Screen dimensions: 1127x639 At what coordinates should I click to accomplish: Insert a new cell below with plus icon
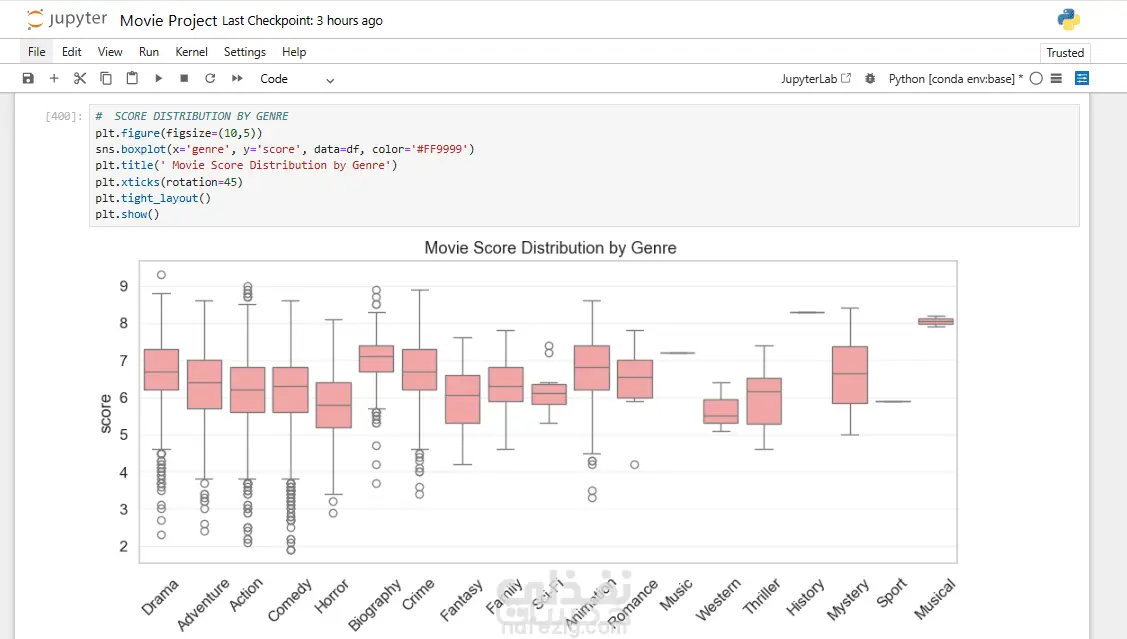click(x=54, y=78)
